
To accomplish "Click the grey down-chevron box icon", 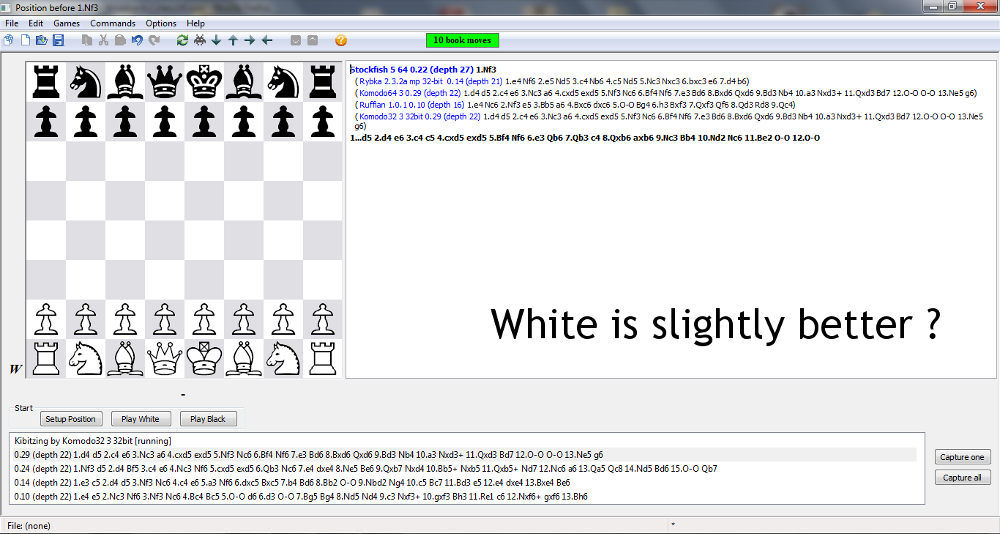I will point(295,40).
